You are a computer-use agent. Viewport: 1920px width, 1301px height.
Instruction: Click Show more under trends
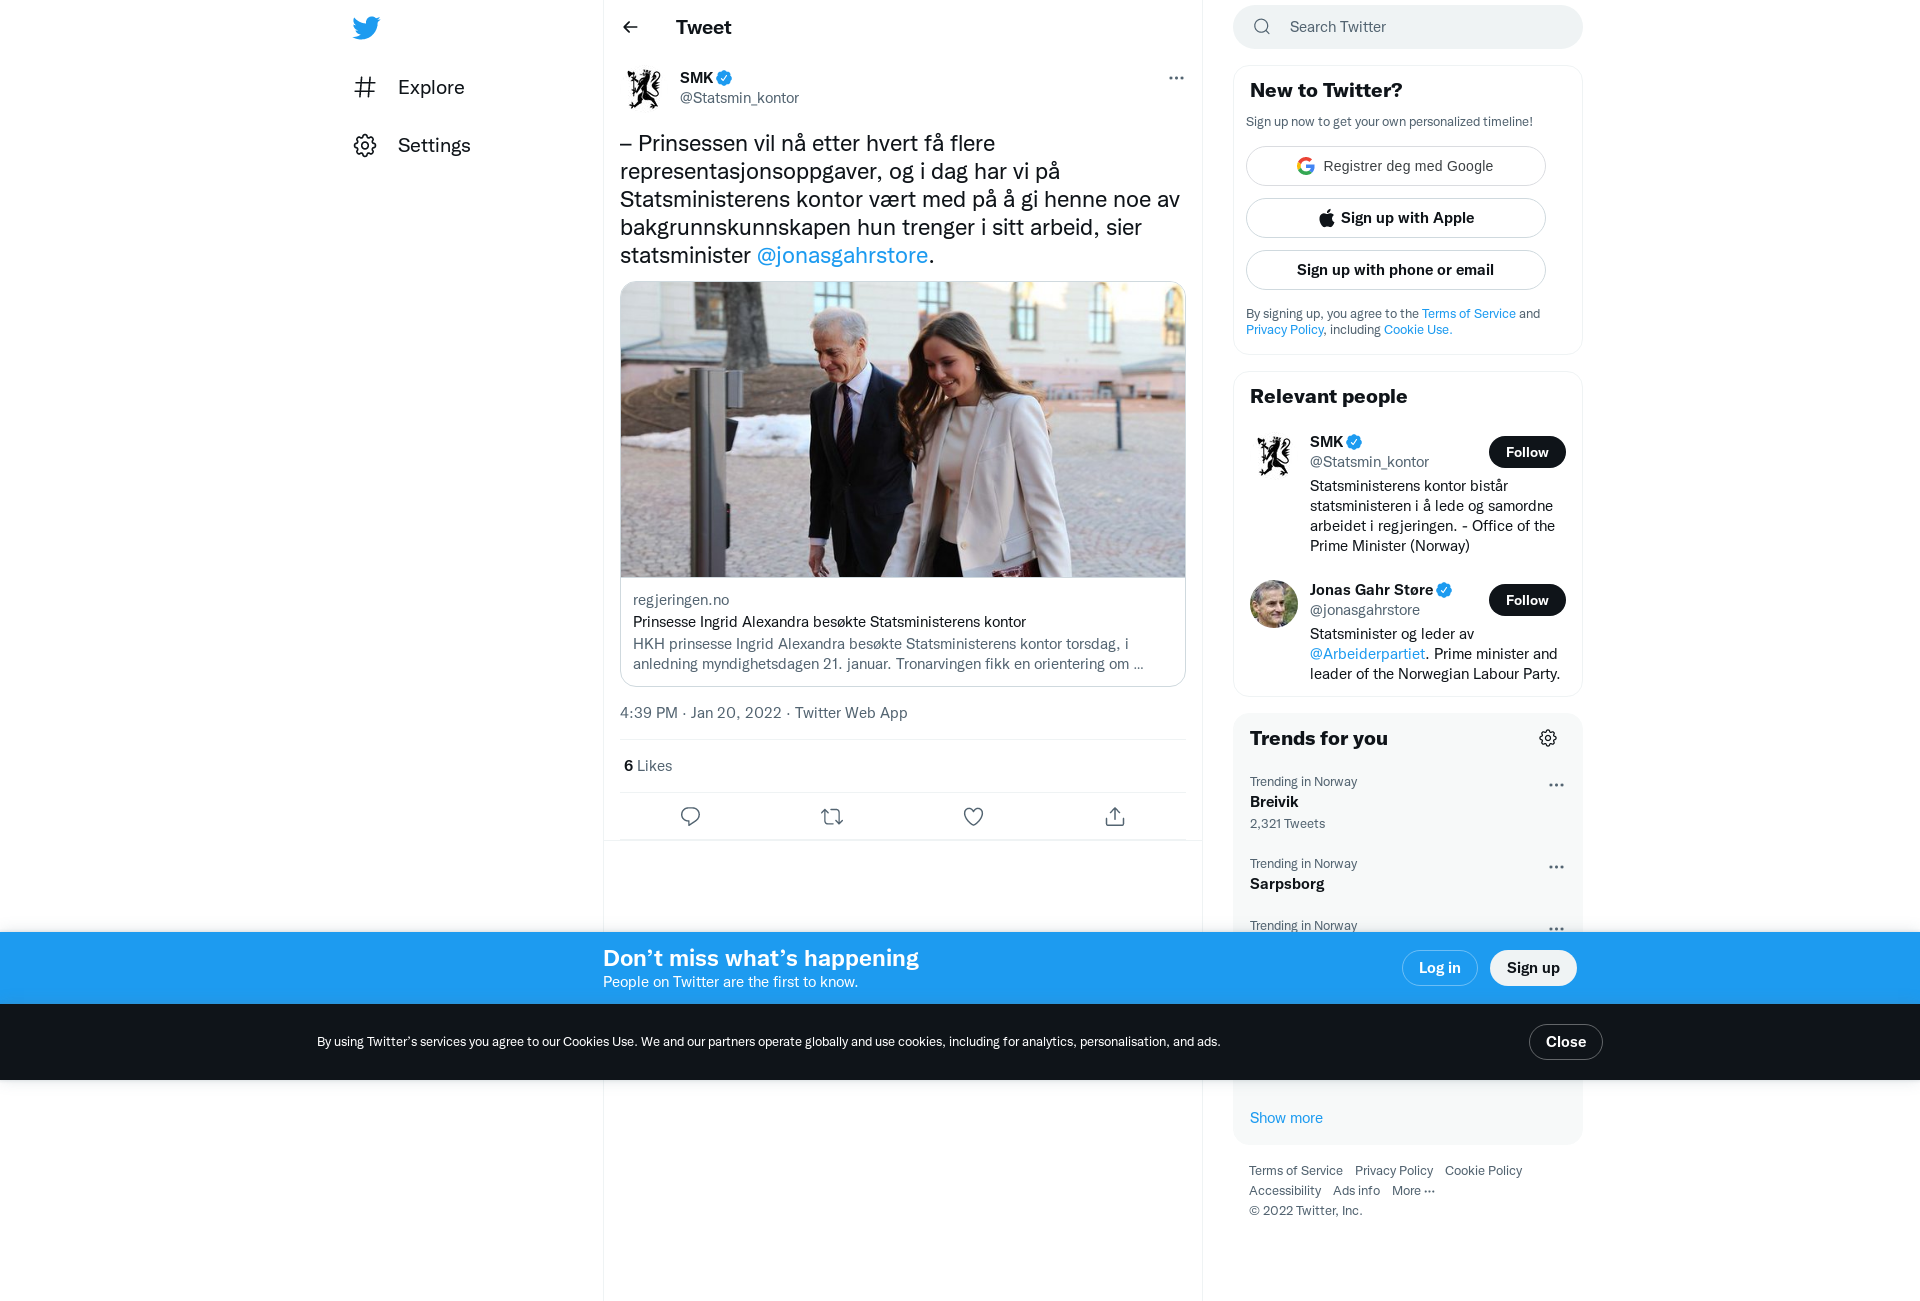point(1286,1118)
